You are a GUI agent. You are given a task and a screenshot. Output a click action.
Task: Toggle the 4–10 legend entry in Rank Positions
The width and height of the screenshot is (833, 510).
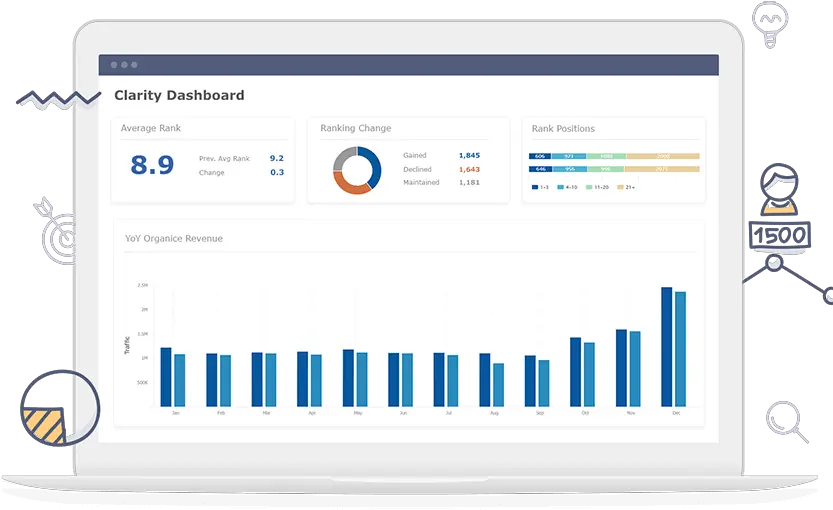(x=567, y=187)
